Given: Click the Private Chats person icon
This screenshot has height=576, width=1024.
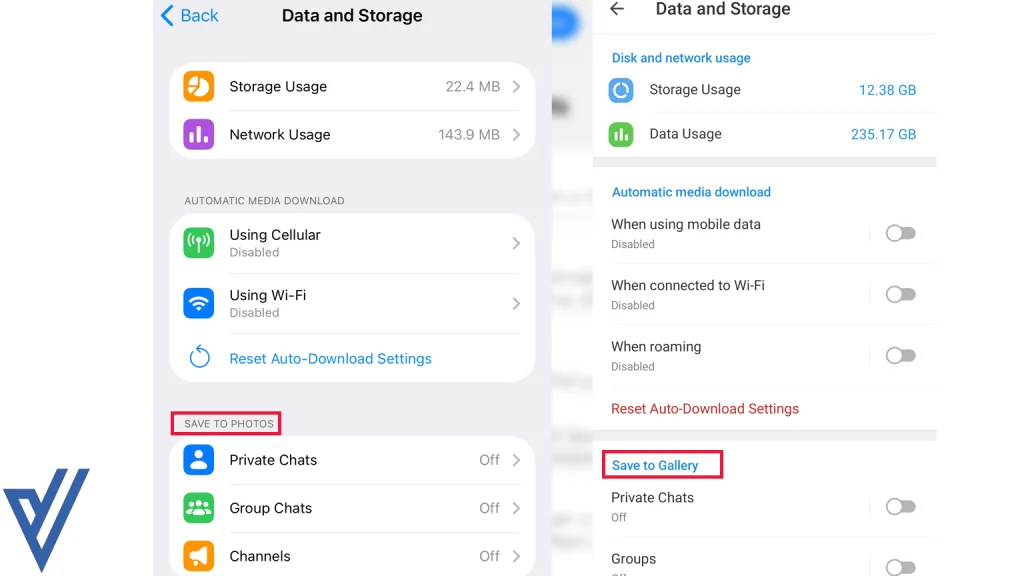Looking at the screenshot, I should pos(199,460).
